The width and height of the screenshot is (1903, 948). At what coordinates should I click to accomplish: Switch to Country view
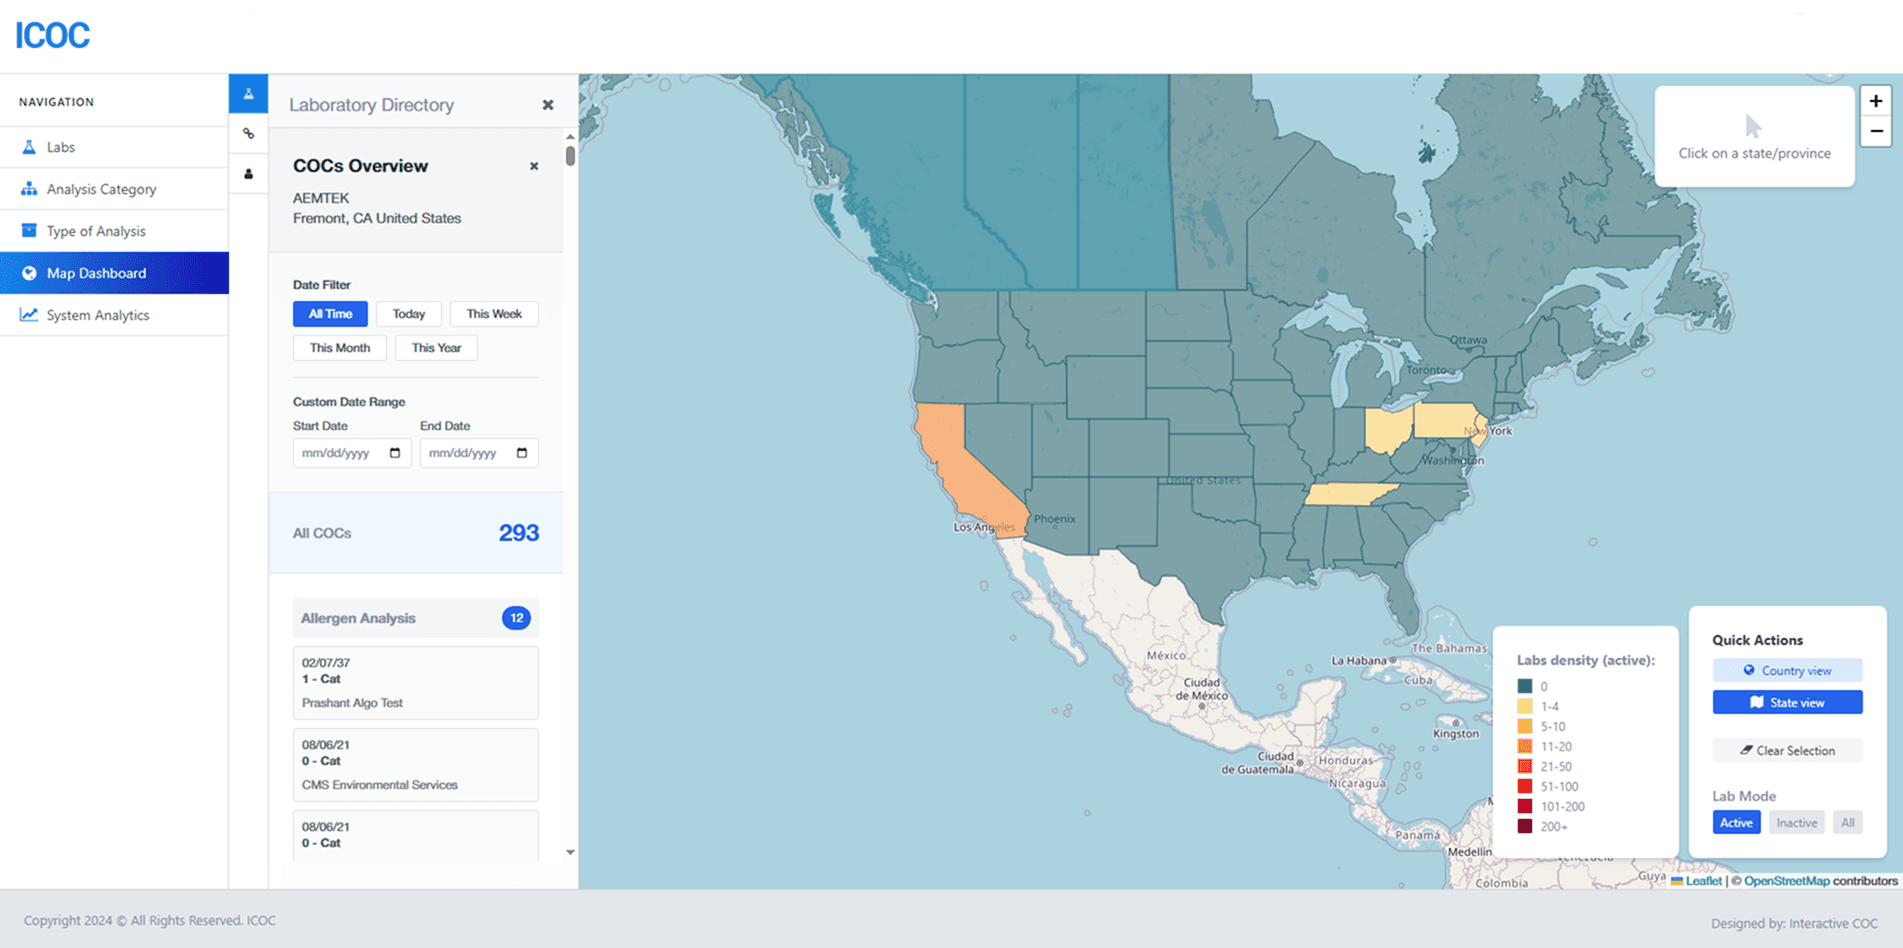pos(1787,670)
